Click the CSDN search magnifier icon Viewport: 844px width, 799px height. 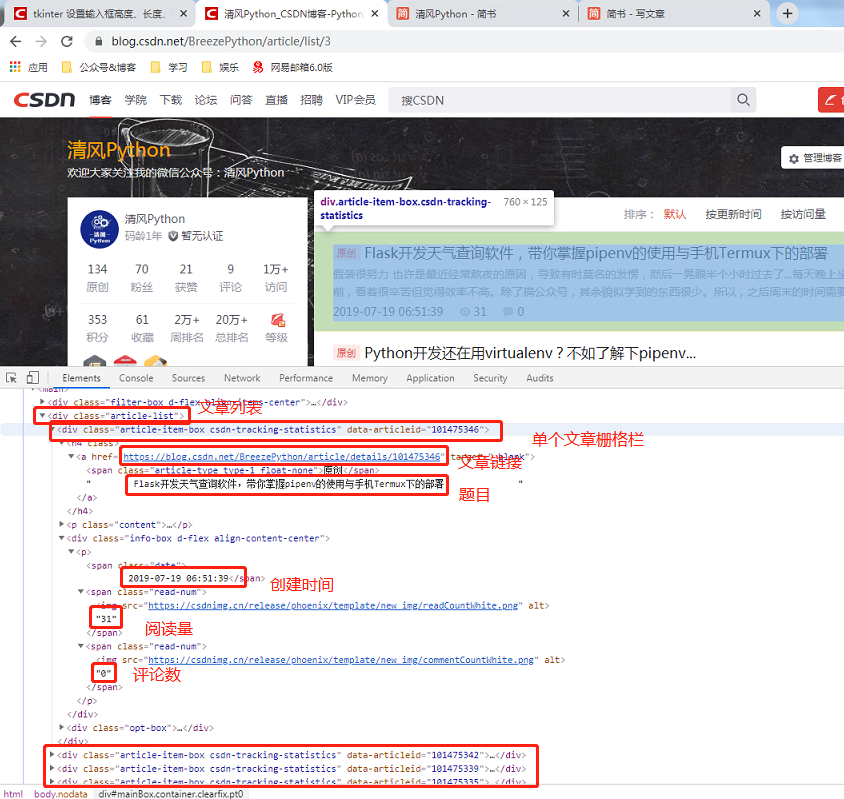[743, 100]
